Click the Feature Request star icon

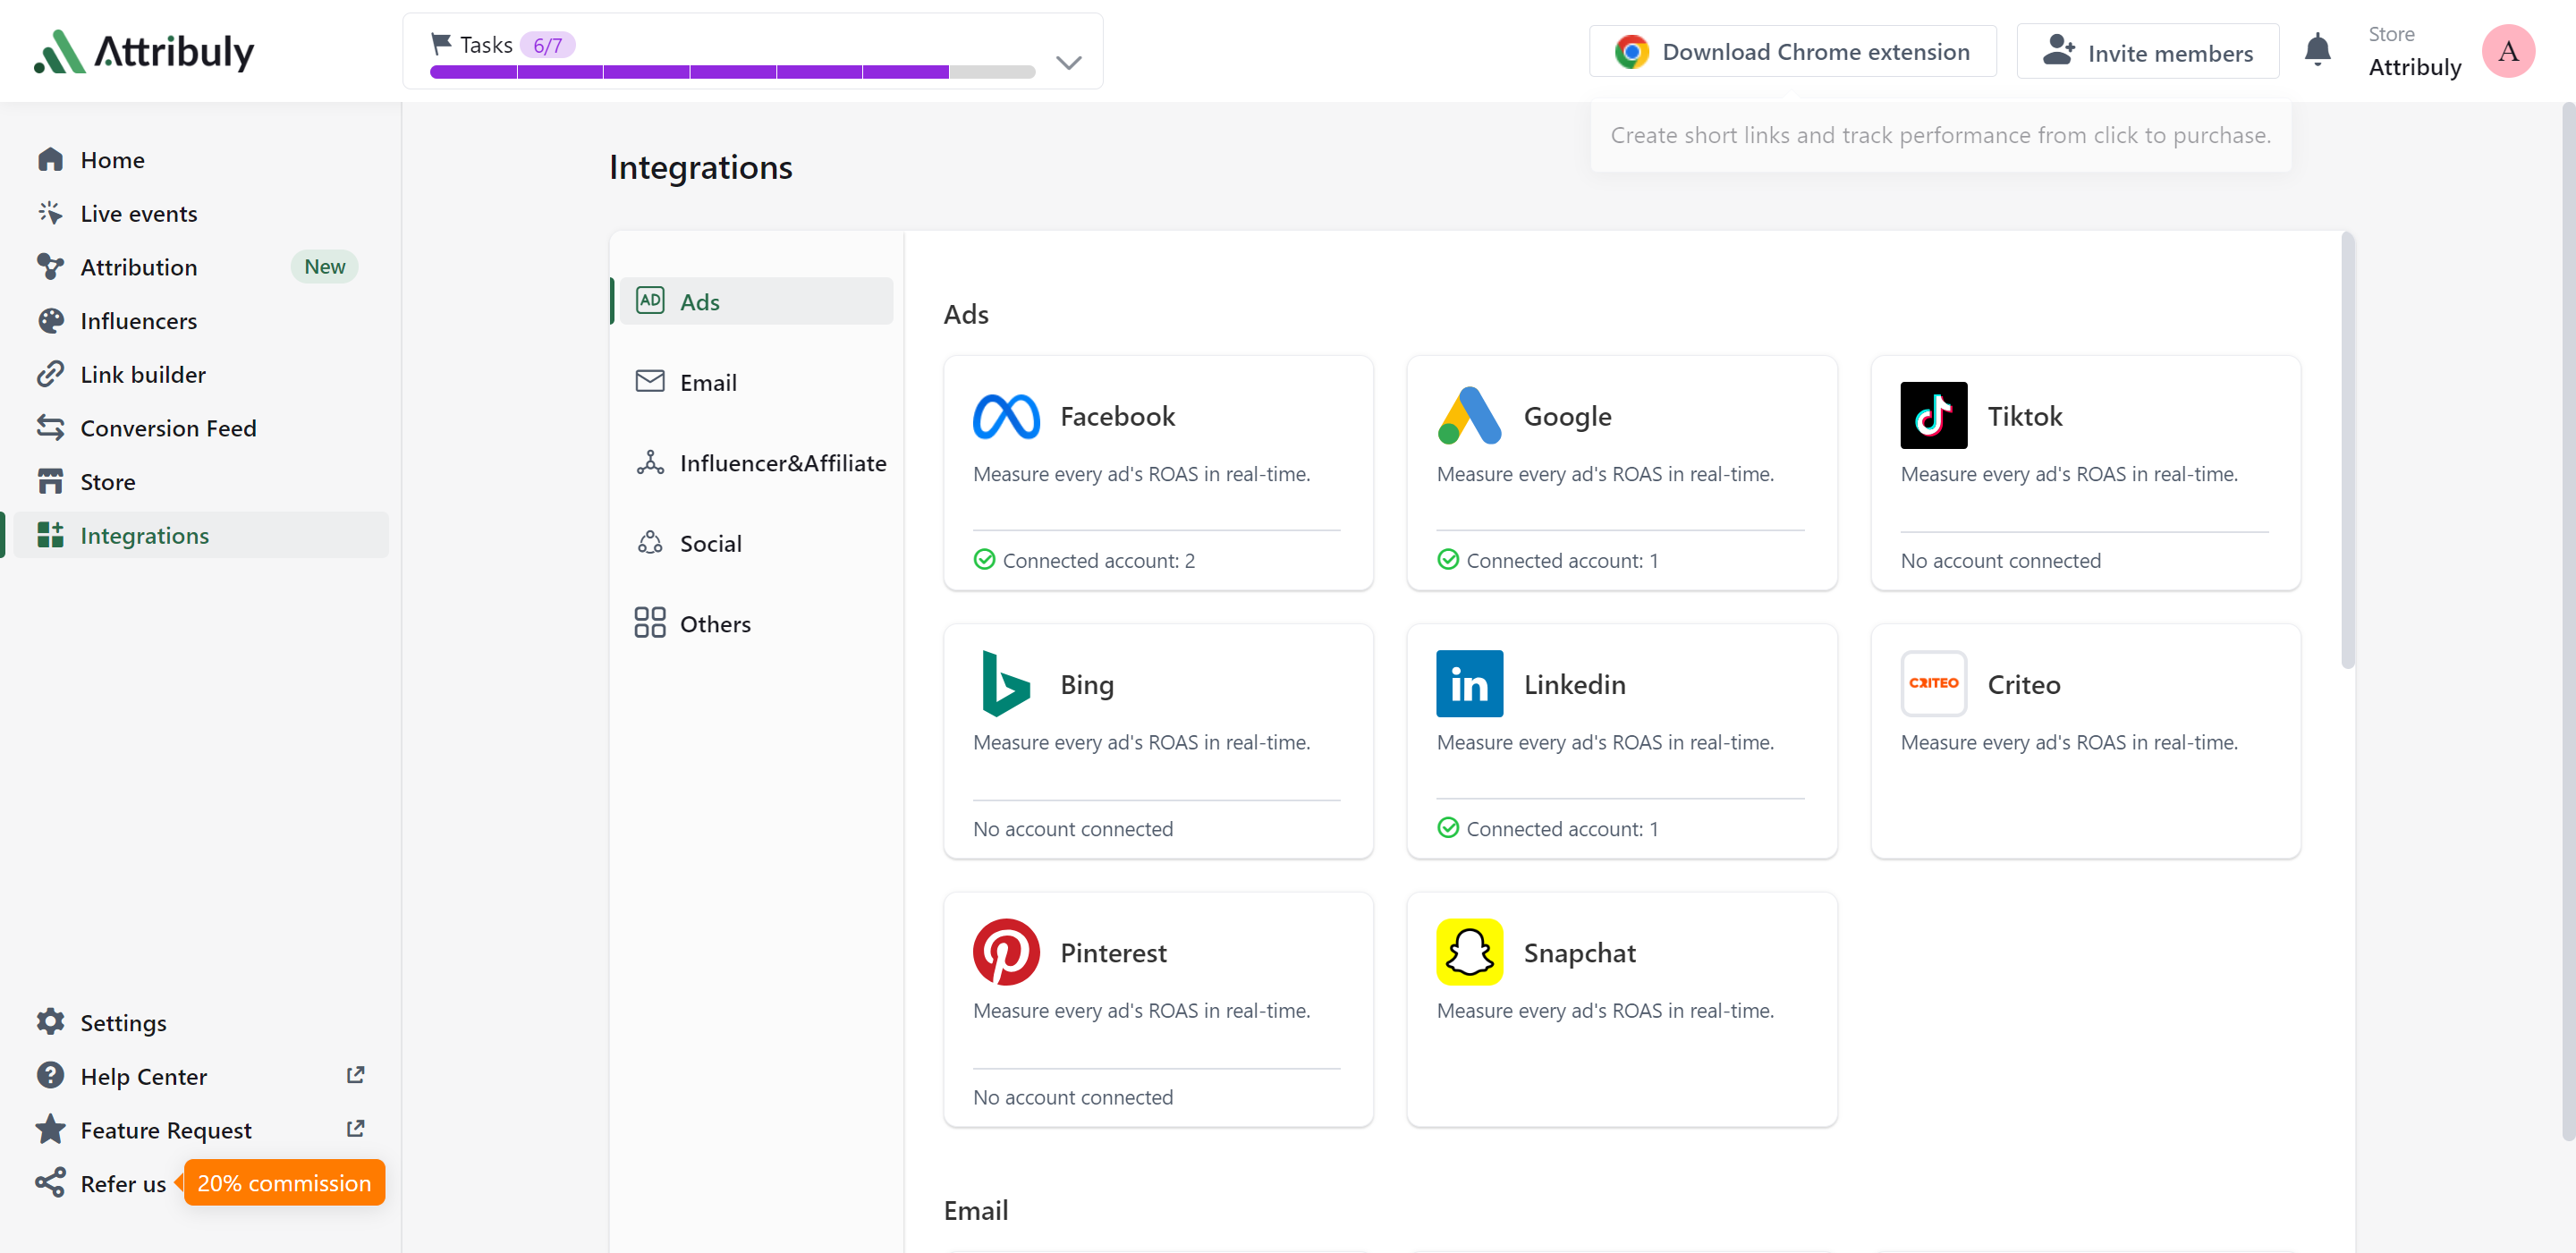[50, 1129]
